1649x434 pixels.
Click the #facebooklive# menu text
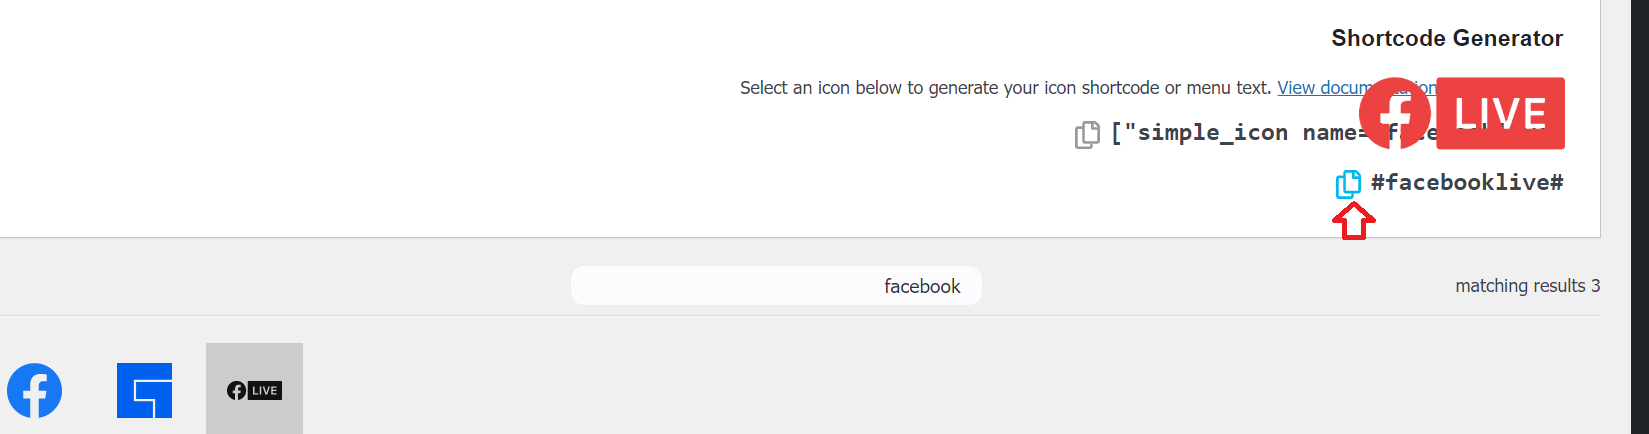(x=1466, y=182)
